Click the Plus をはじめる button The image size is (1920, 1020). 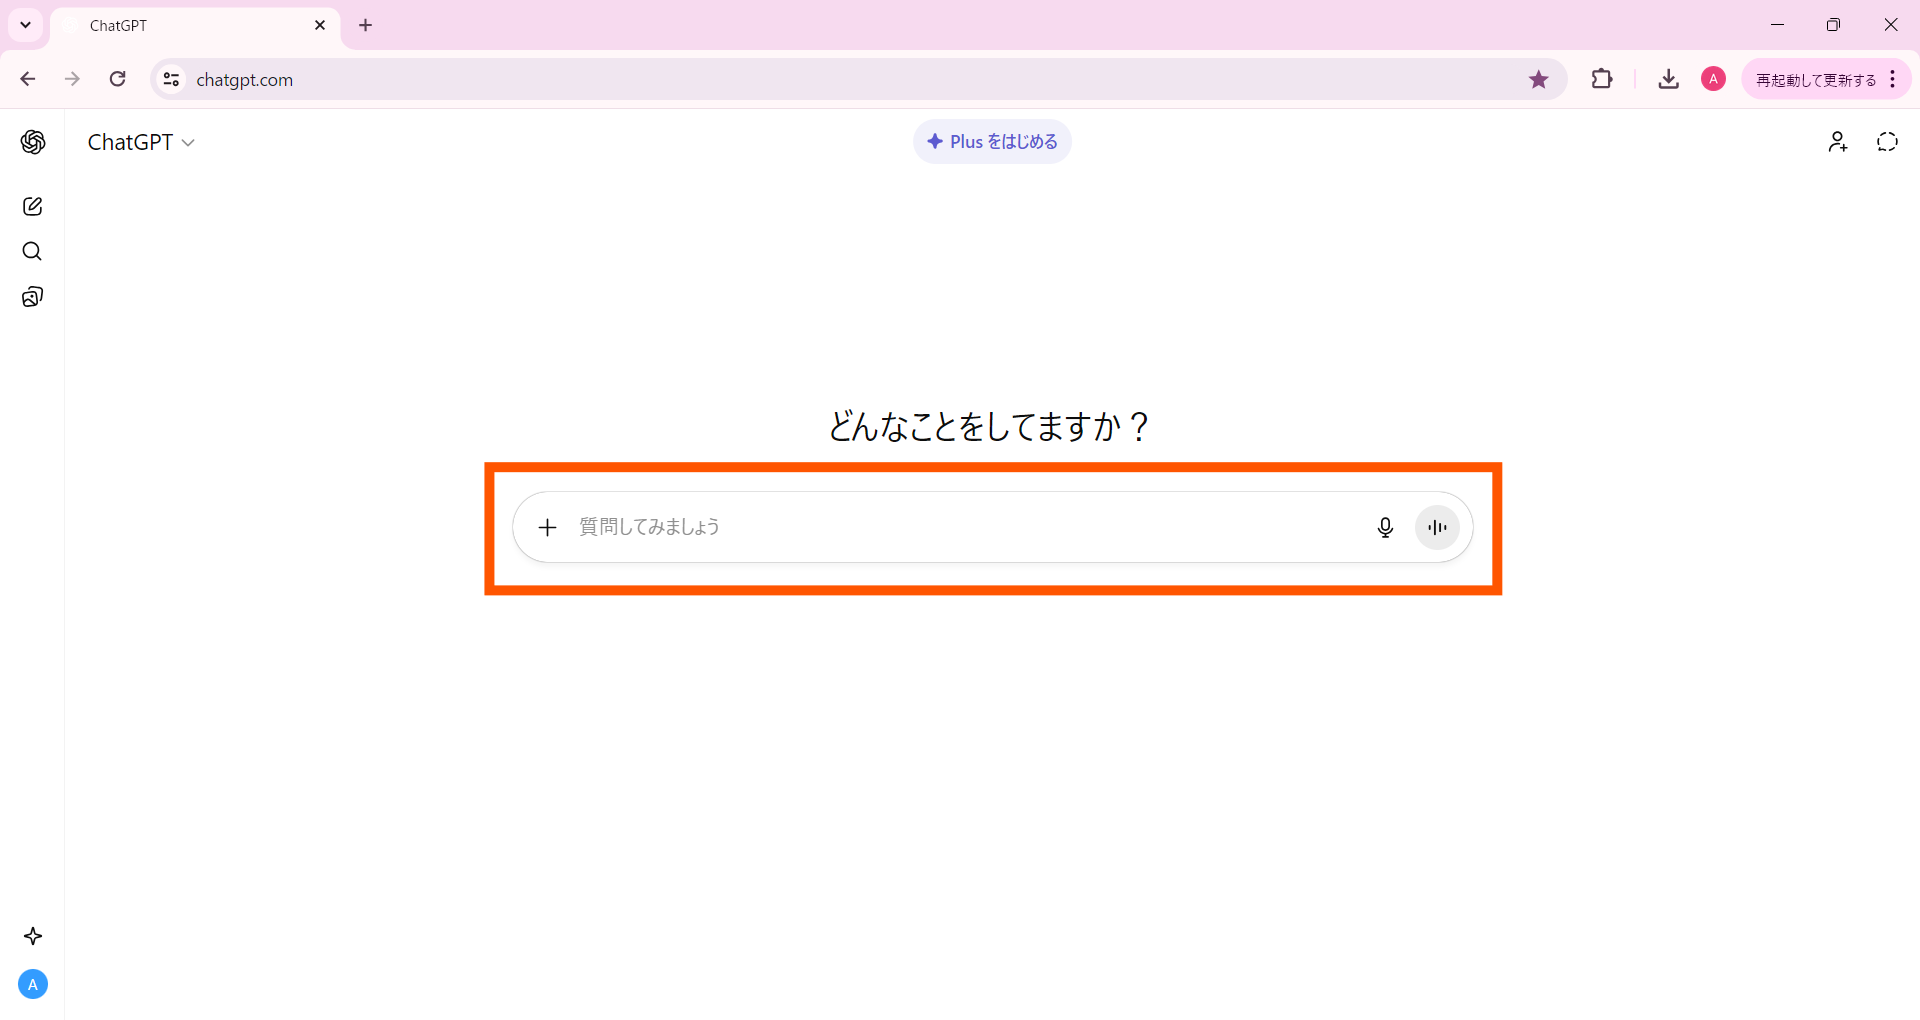(x=991, y=141)
